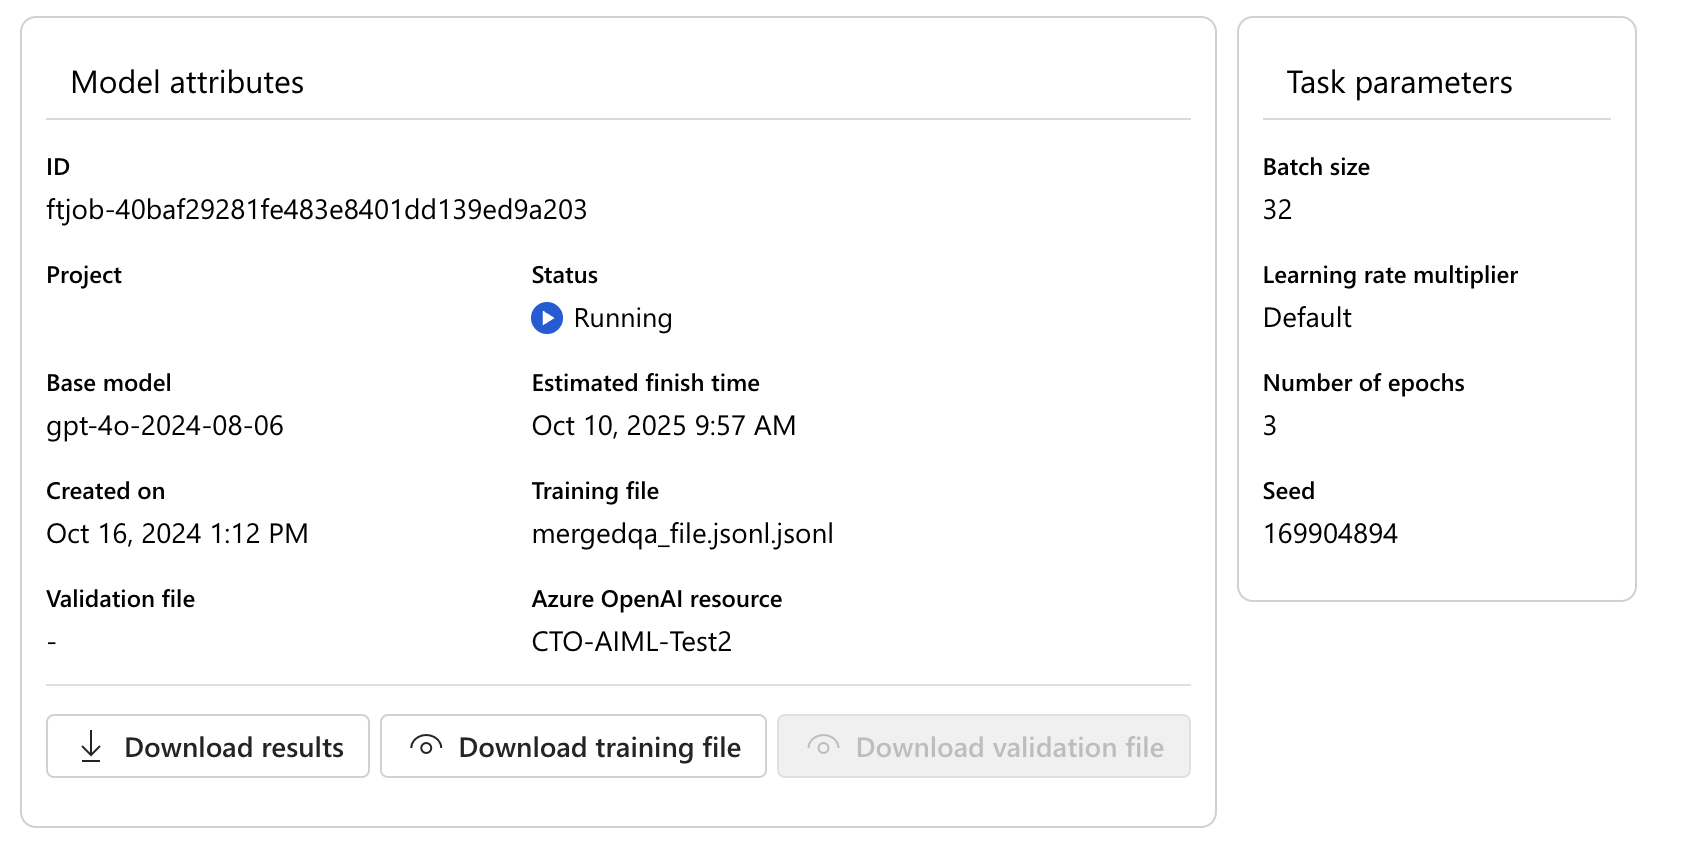Click the eye icon beside Download training file
1702x848 pixels.
(x=426, y=746)
